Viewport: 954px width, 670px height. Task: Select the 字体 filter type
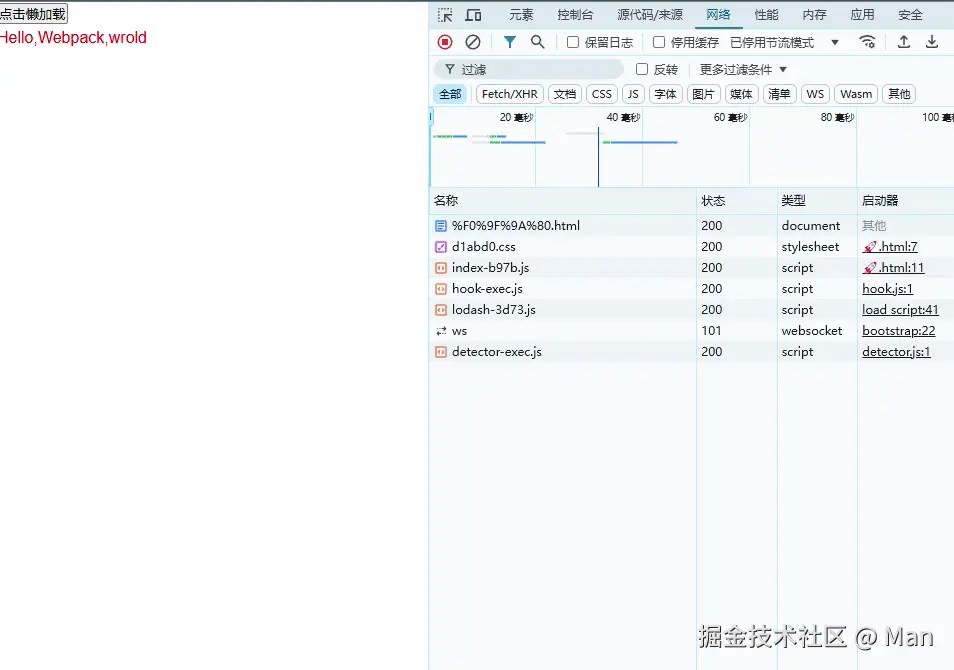pyautogui.click(x=665, y=94)
